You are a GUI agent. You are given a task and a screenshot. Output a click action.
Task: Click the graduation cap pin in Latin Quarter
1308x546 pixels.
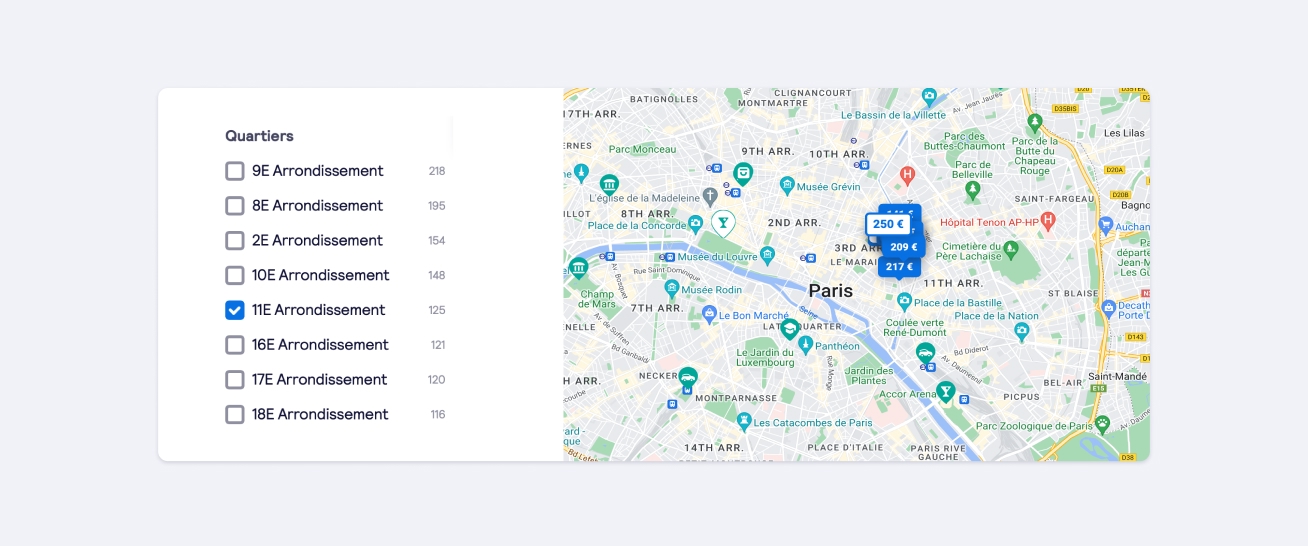[x=790, y=328]
